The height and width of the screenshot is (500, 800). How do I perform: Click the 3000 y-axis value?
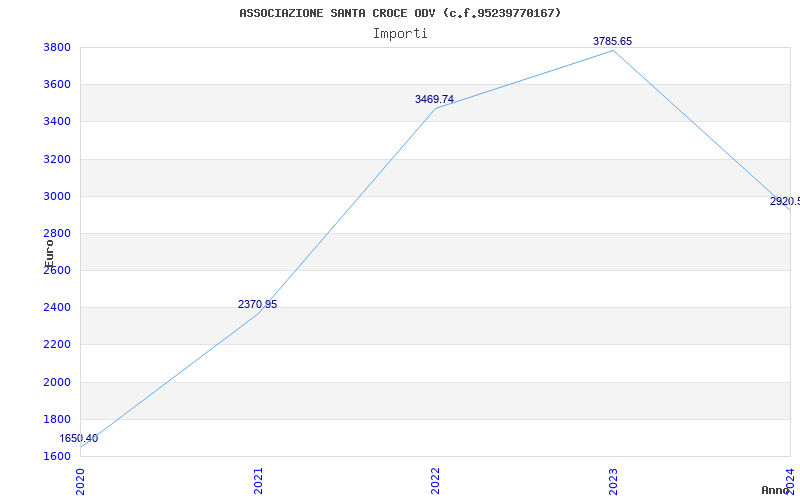coord(57,196)
